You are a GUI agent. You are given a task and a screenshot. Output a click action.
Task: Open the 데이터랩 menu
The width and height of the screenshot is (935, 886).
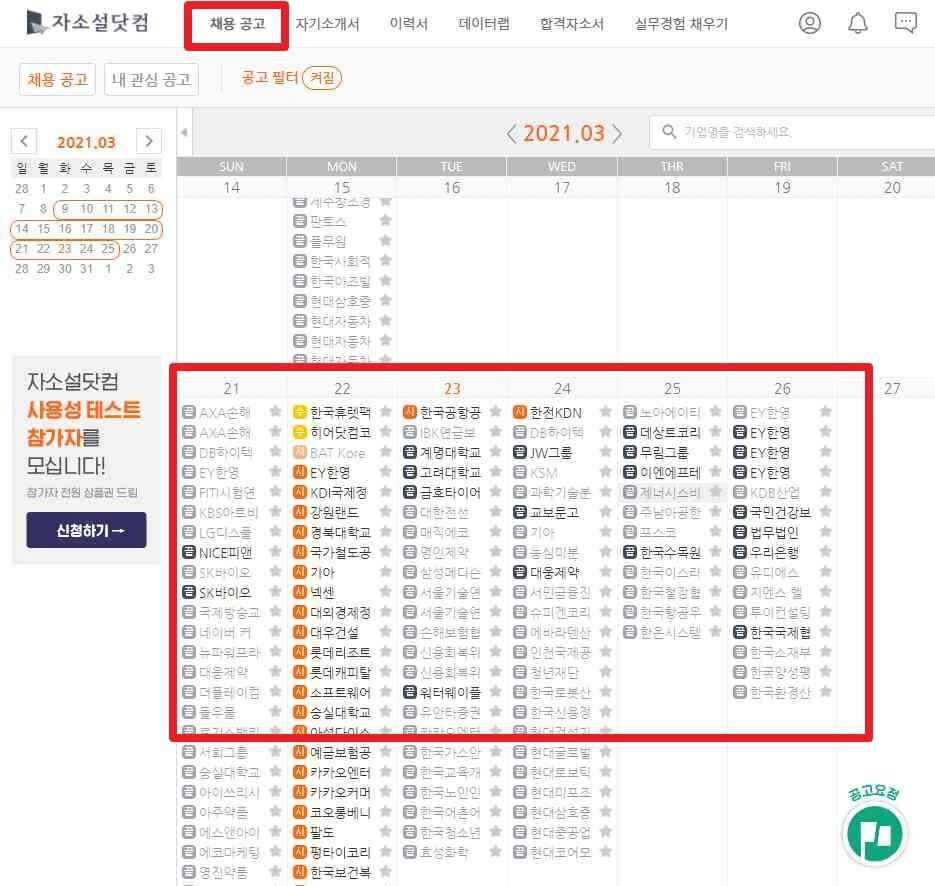(484, 24)
